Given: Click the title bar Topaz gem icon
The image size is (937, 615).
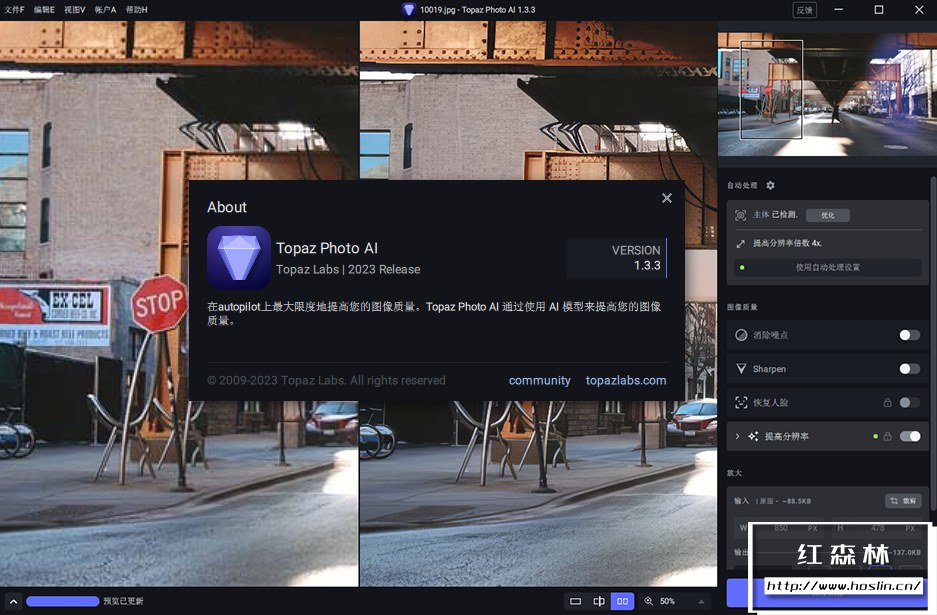Looking at the screenshot, I should (x=408, y=10).
